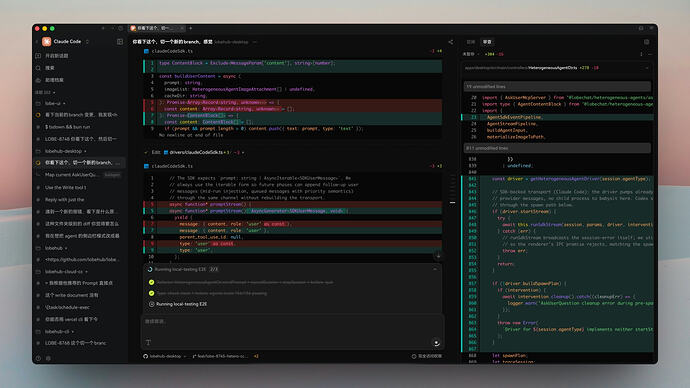Click the permission mode toggle in status bar
This screenshot has height=388, width=690.
[x=426, y=356]
